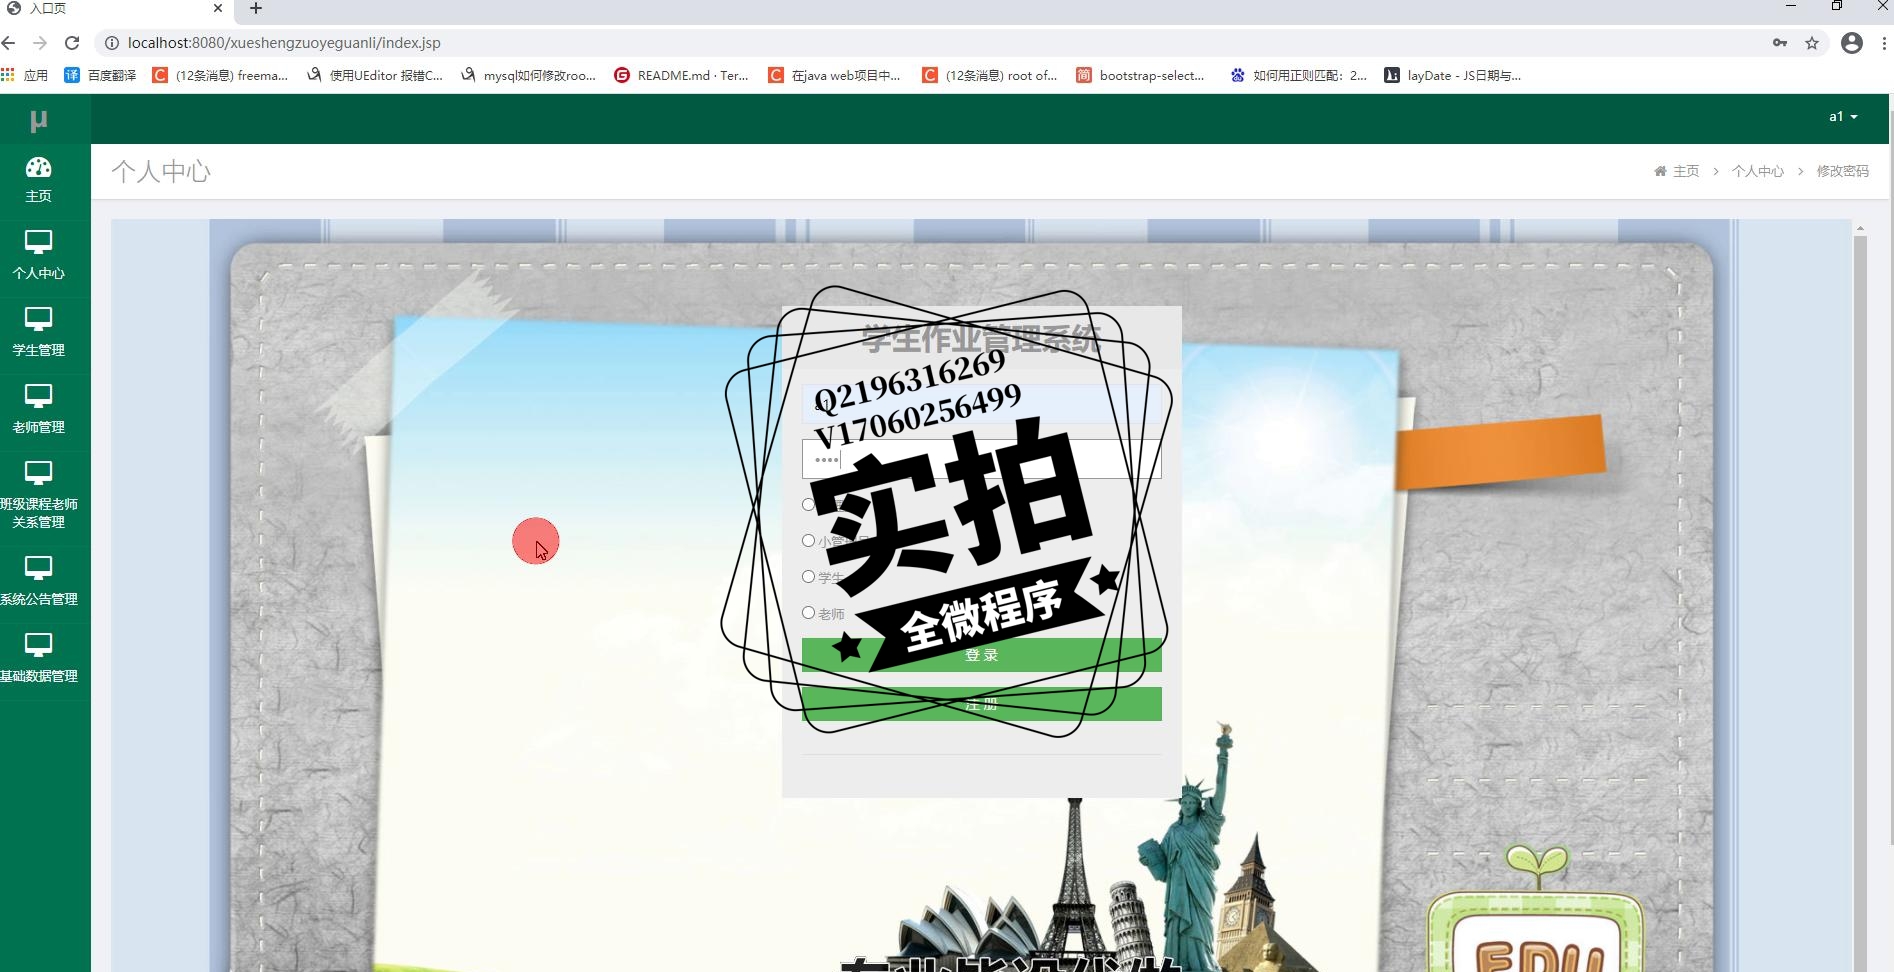
Task: Click the μ logo in the sidebar header
Action: [39, 121]
